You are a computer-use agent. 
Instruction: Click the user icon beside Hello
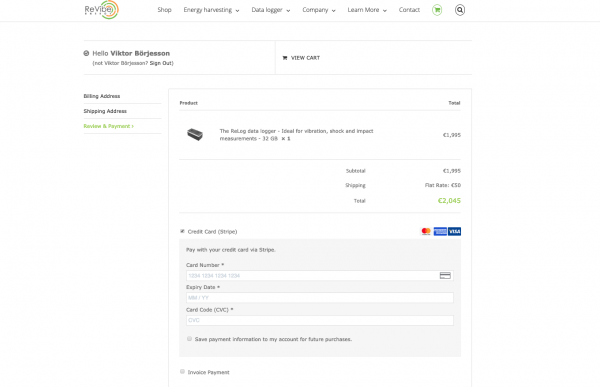tap(86, 53)
